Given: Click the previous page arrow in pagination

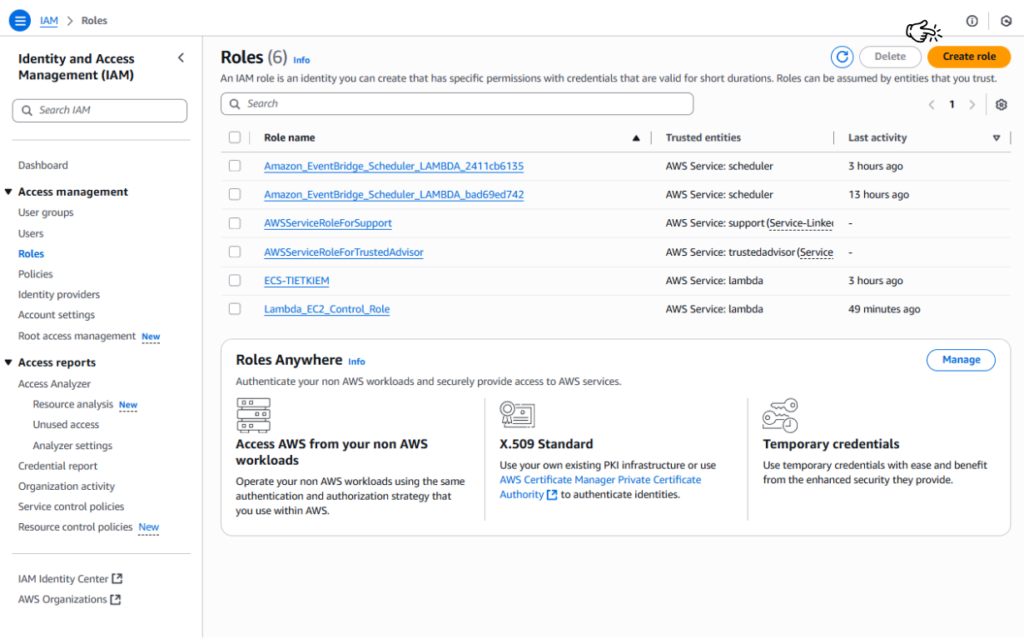Looking at the screenshot, I should point(931,105).
